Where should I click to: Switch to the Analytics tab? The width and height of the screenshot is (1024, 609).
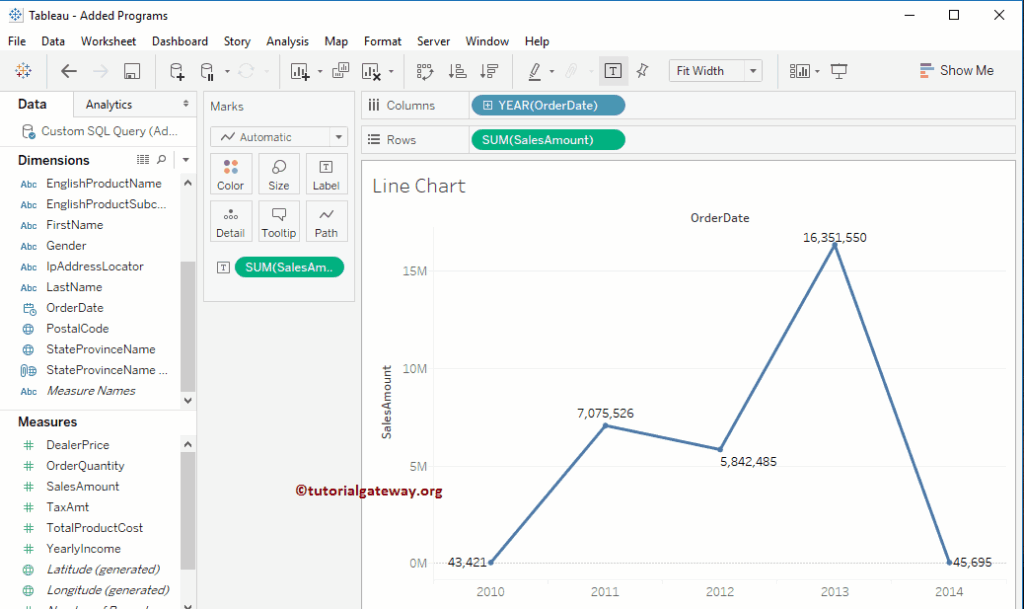[x=109, y=104]
